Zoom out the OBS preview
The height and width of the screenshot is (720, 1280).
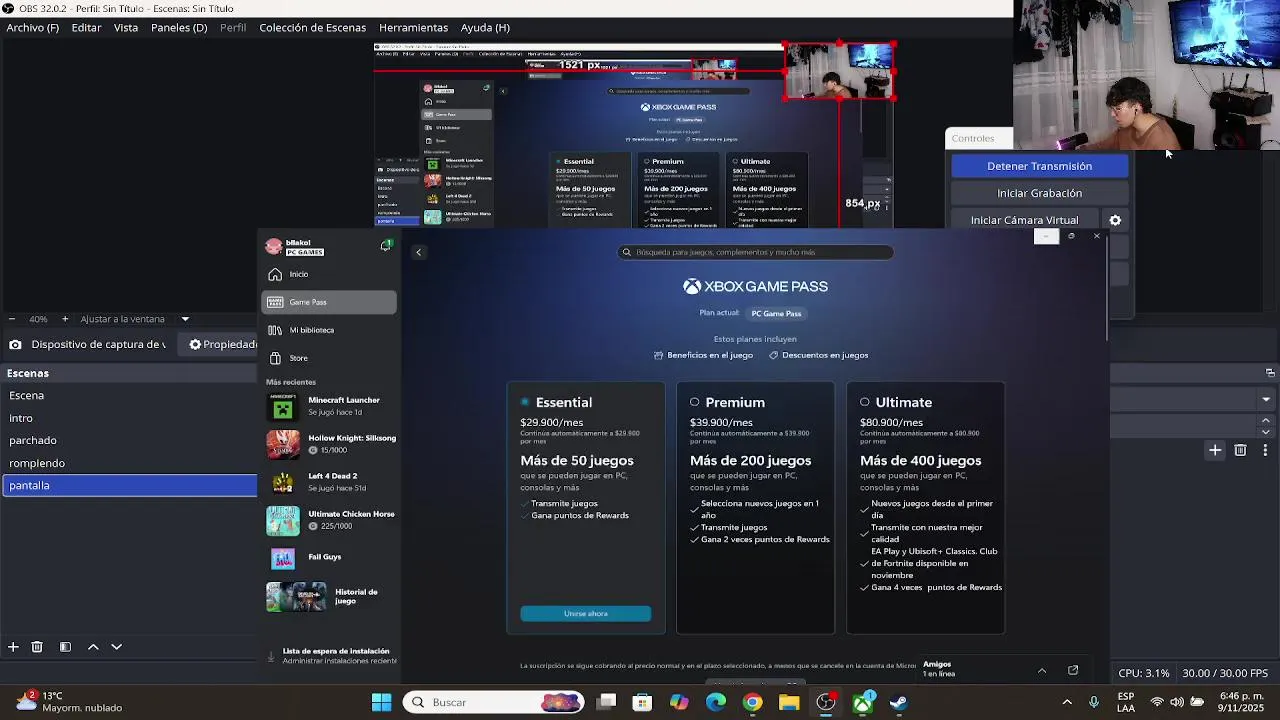click(13, 319)
